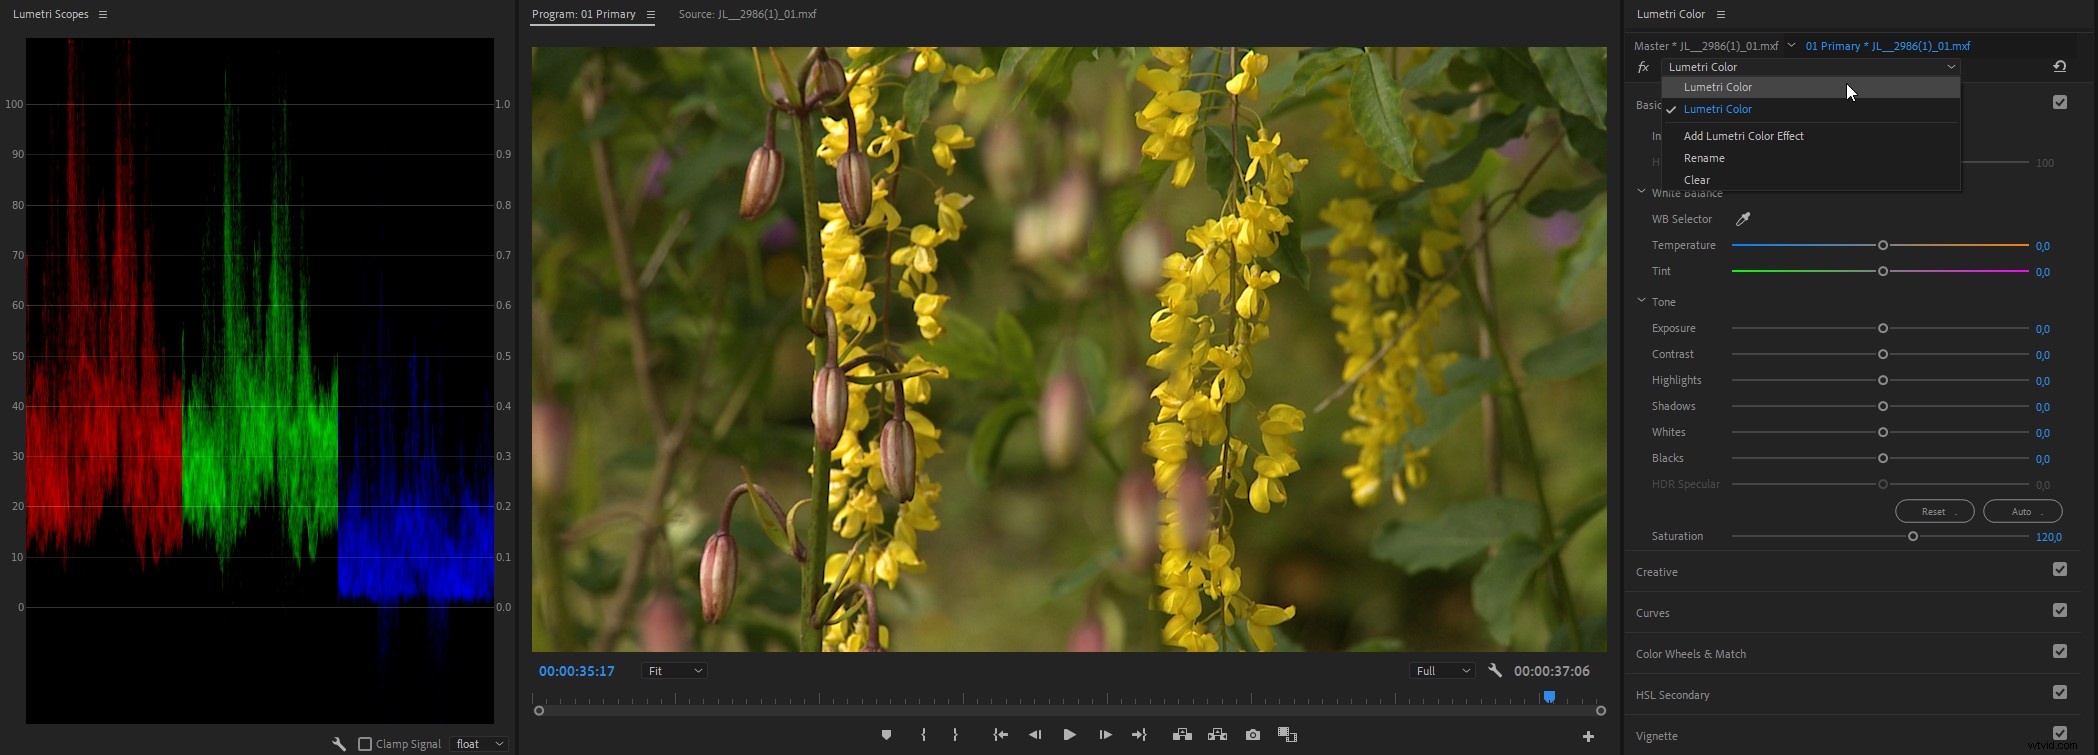
Task: Click the Lumetri Color effect selector dropdown
Action: 1811,67
